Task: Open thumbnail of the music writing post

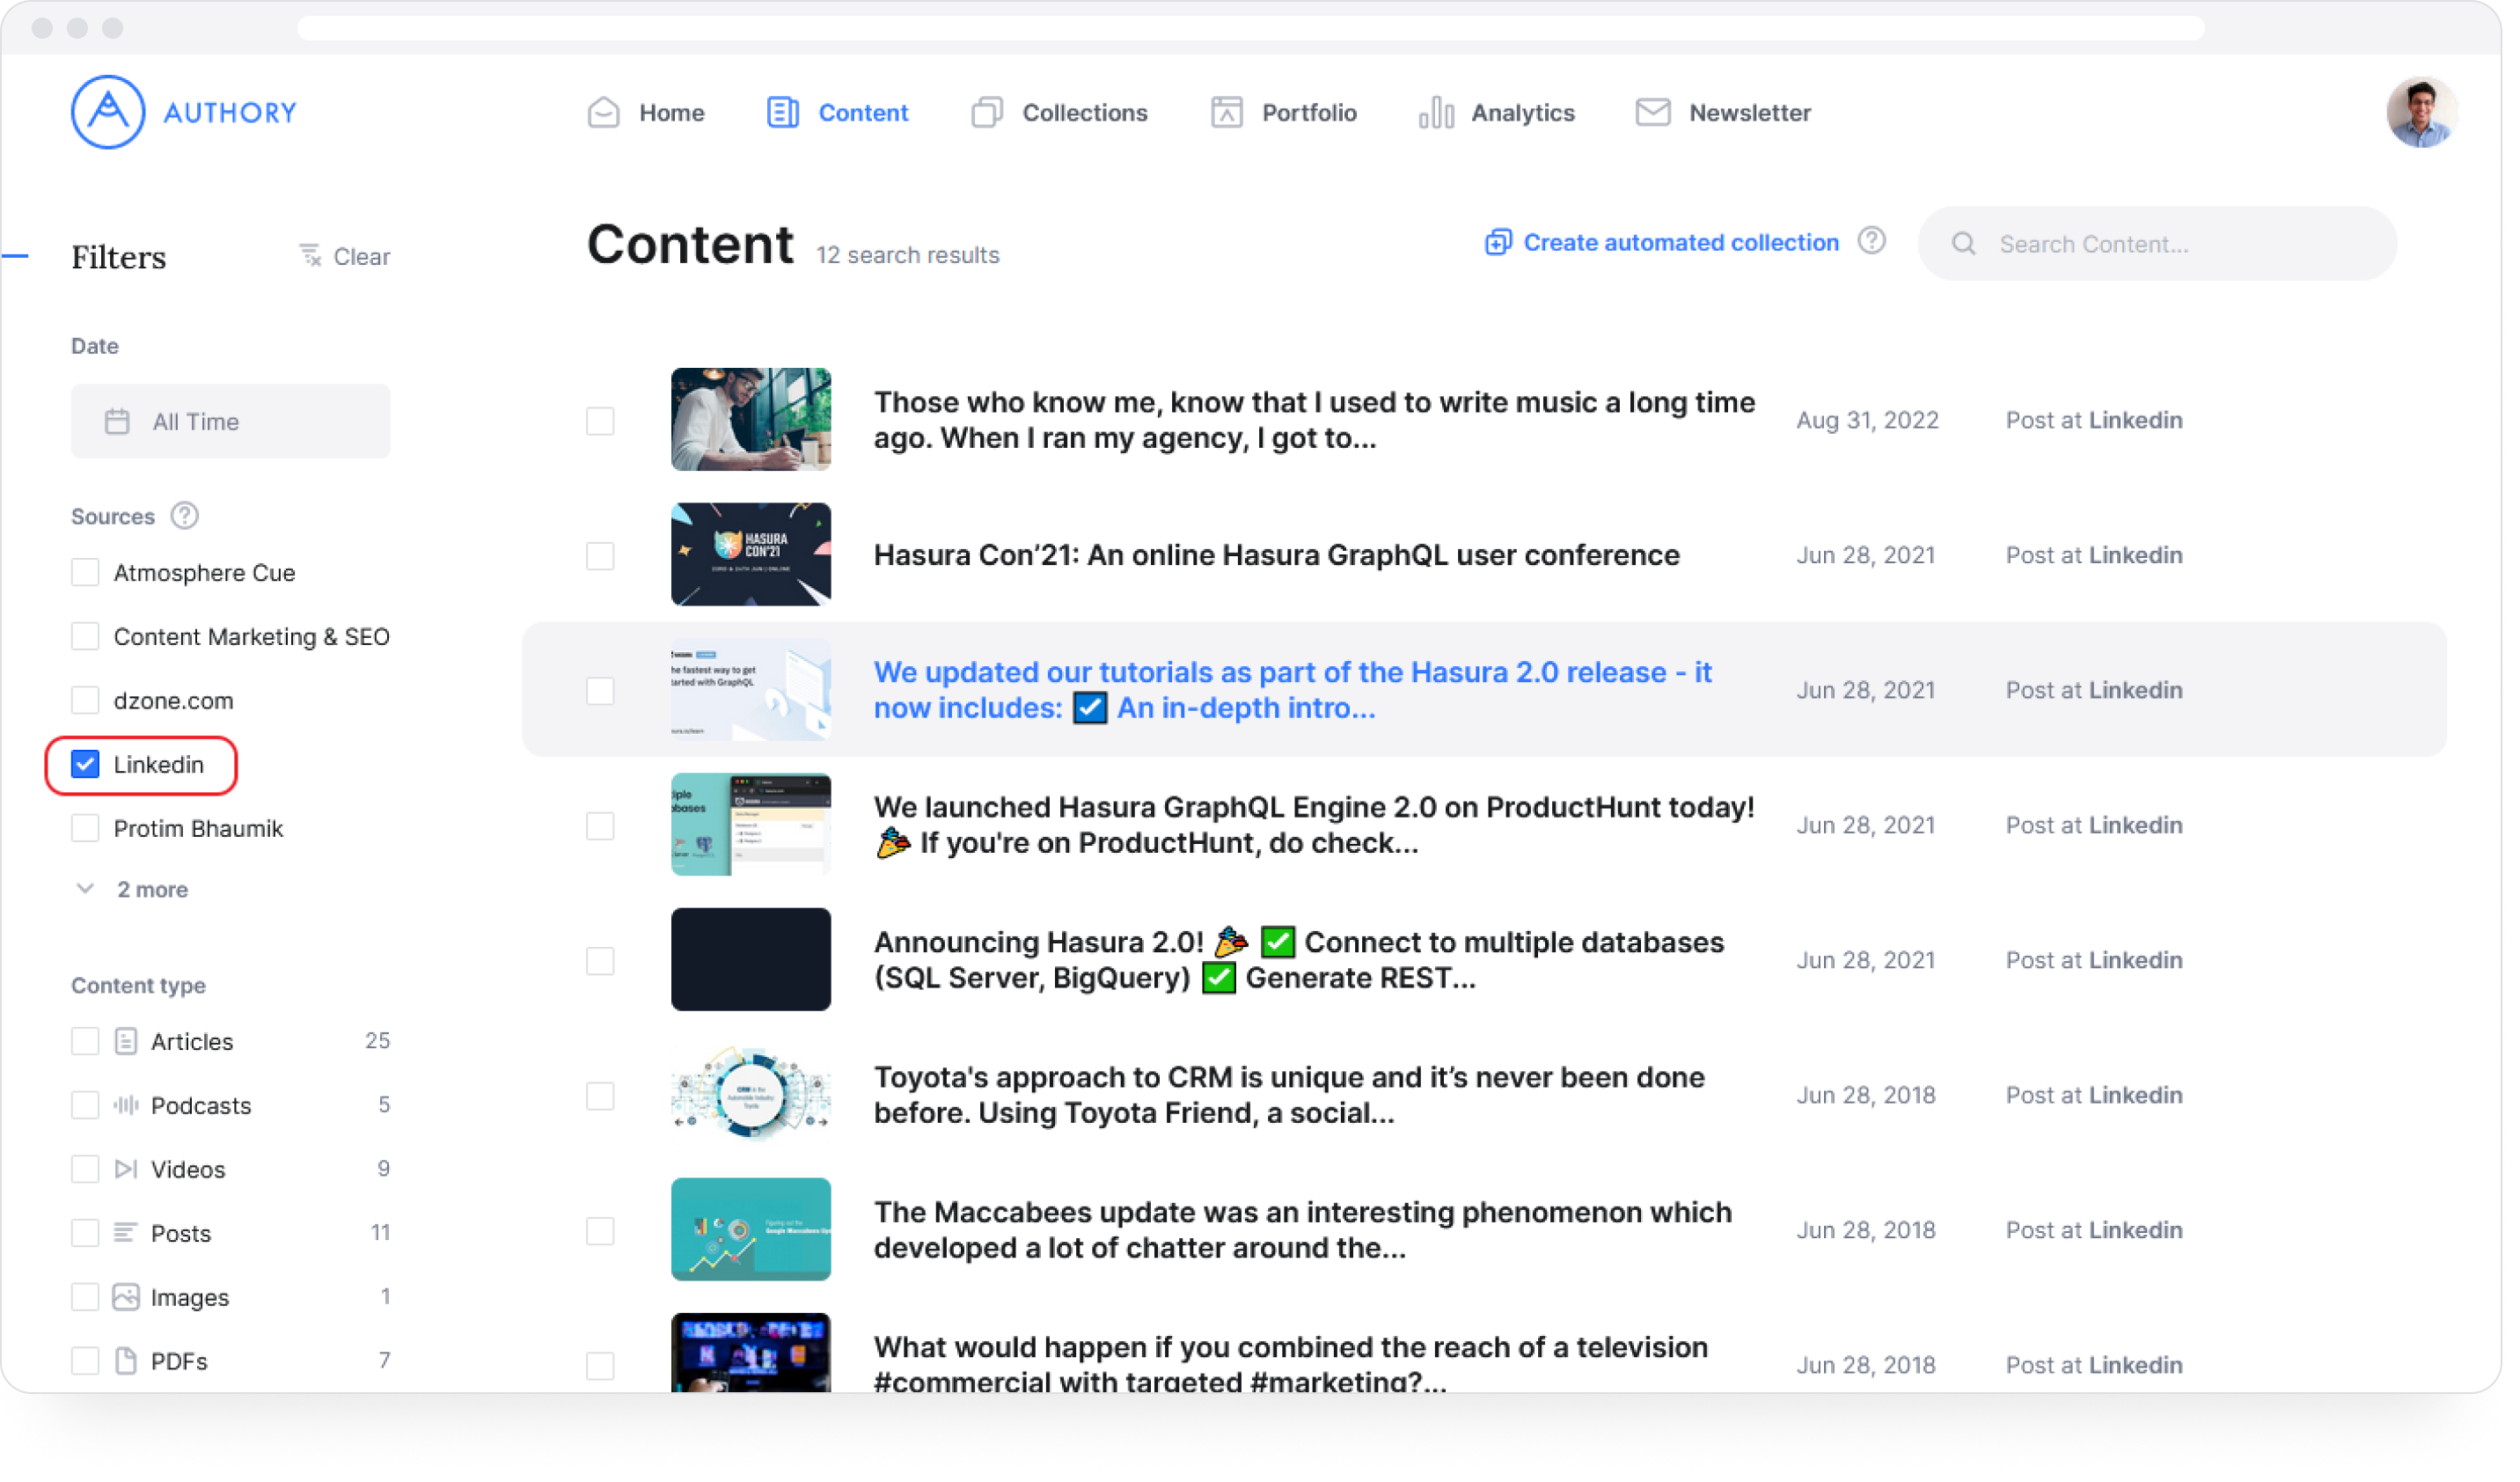Action: click(751, 420)
